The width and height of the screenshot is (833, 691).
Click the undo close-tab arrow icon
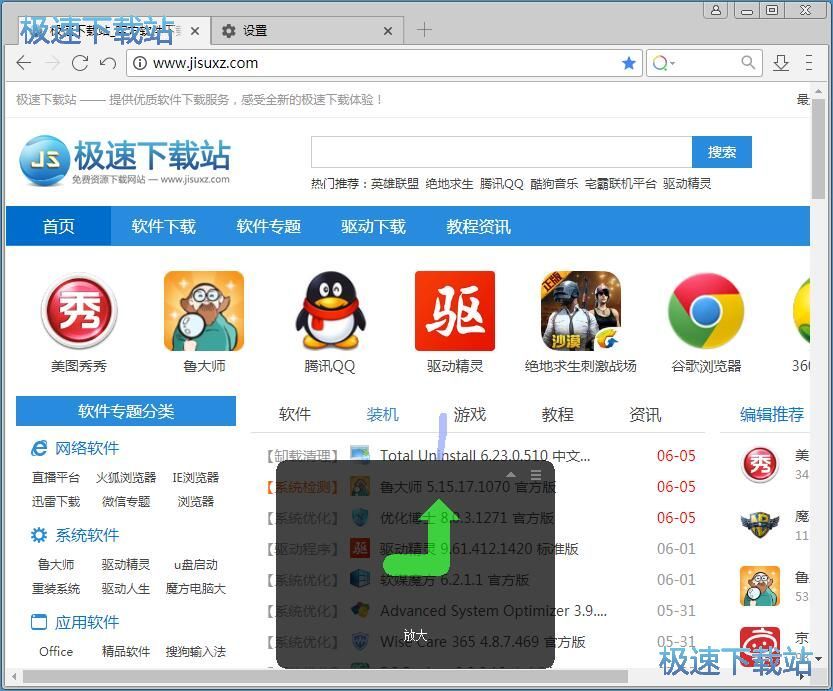coord(108,63)
